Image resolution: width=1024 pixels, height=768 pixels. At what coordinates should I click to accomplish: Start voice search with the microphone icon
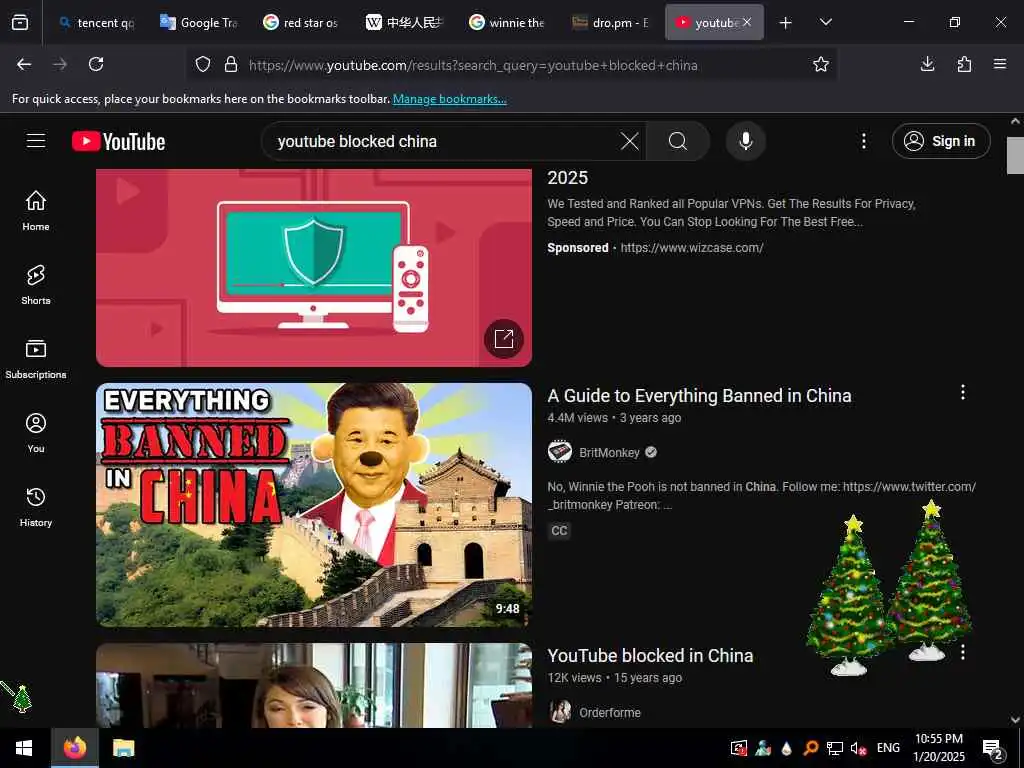746,141
